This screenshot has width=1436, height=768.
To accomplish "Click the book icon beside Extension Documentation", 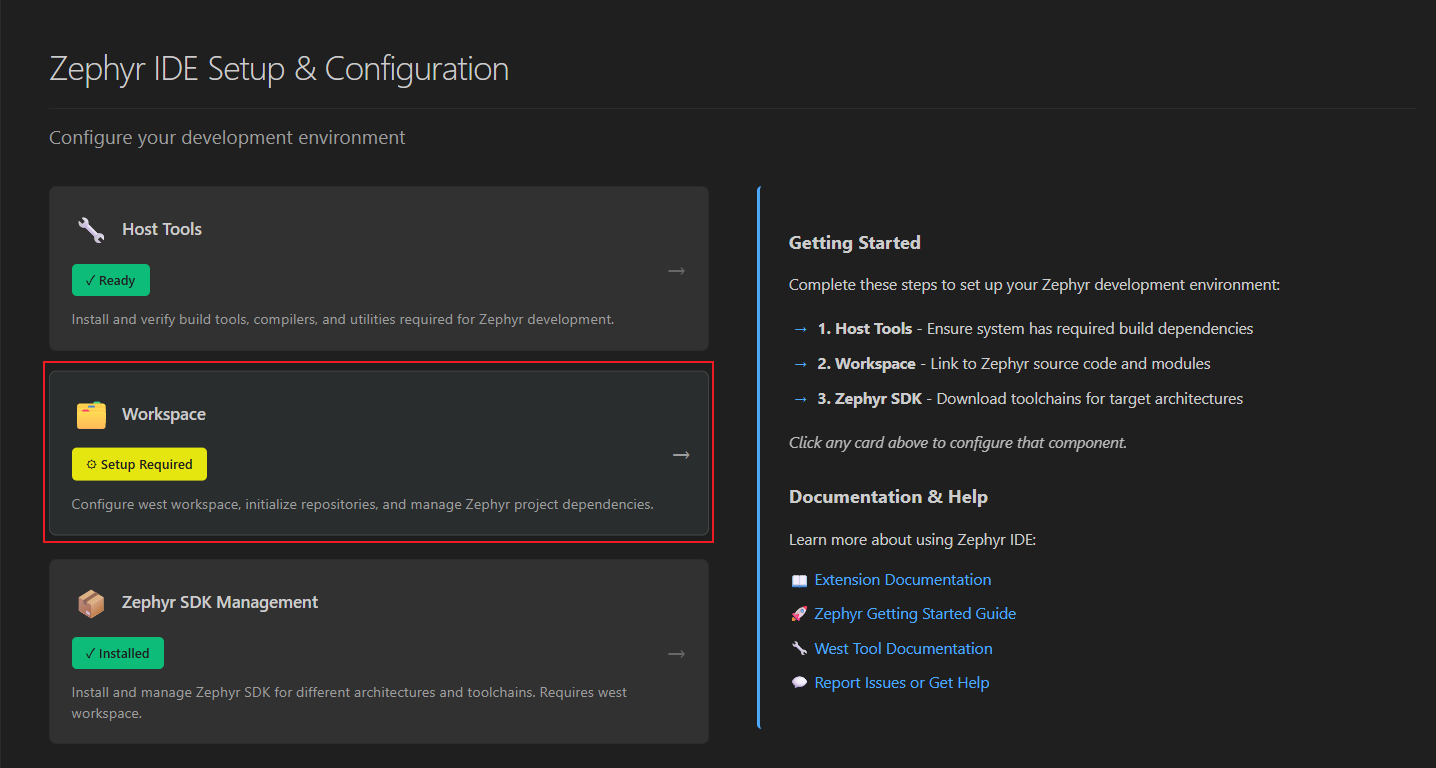I will tap(799, 581).
